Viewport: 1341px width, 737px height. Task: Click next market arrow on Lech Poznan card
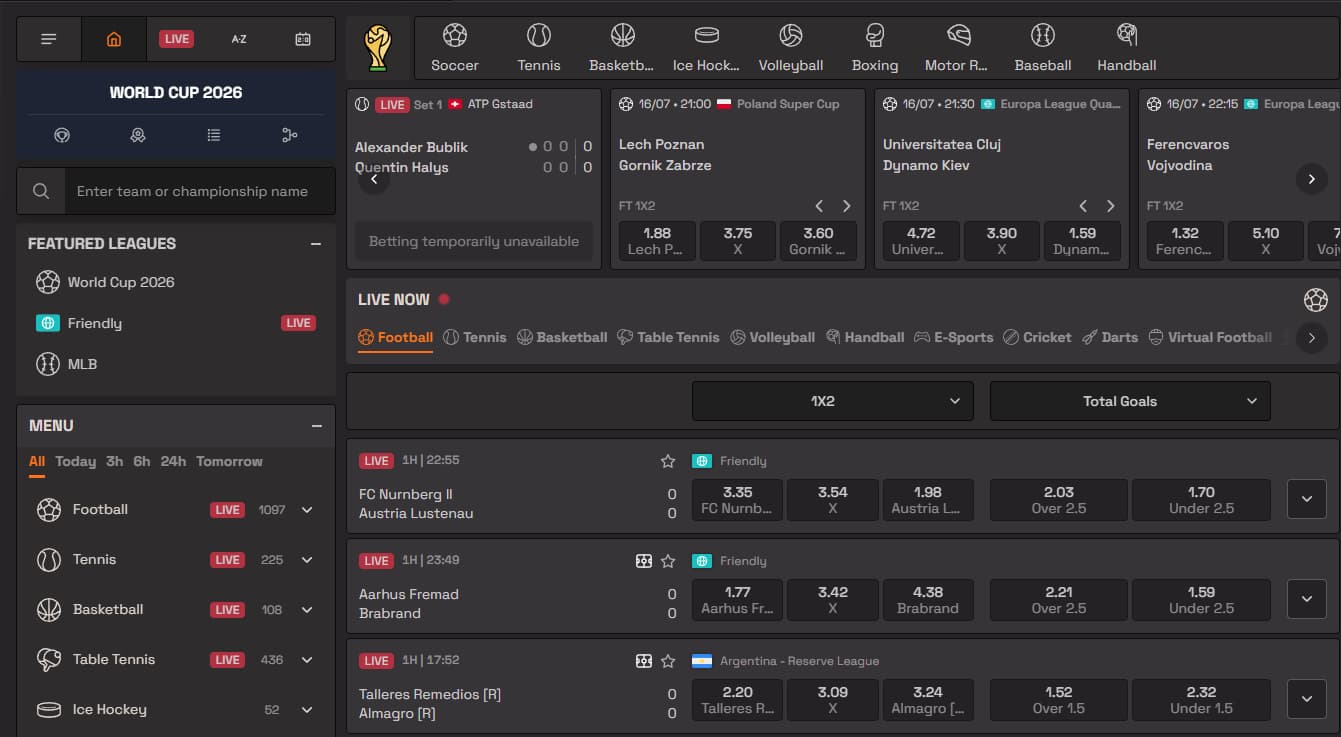(x=846, y=206)
